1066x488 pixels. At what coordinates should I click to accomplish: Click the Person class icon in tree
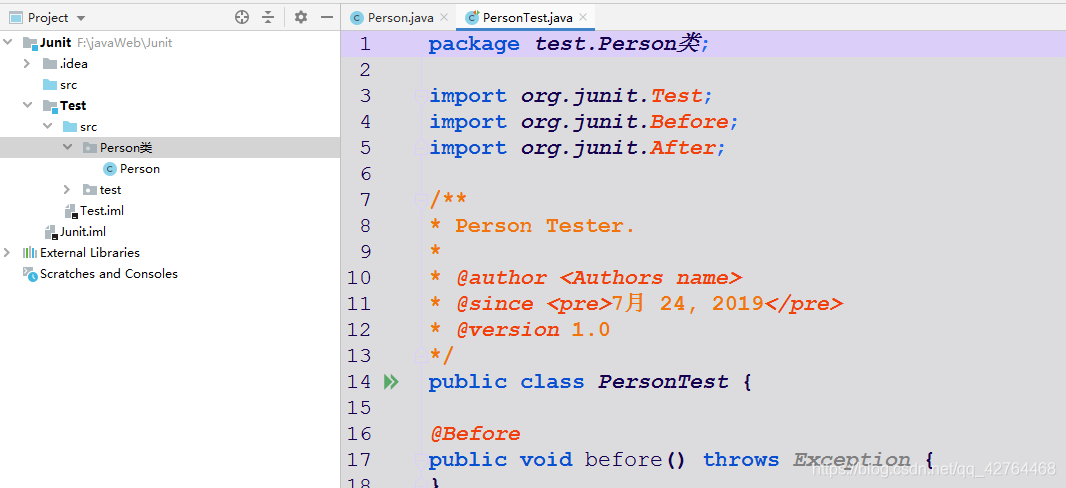109,169
